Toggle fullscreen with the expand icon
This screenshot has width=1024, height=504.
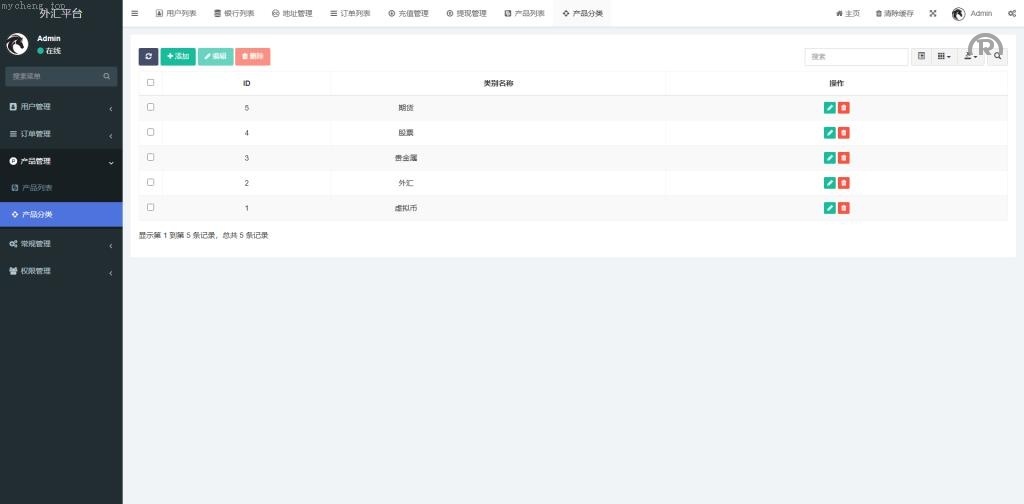[933, 14]
